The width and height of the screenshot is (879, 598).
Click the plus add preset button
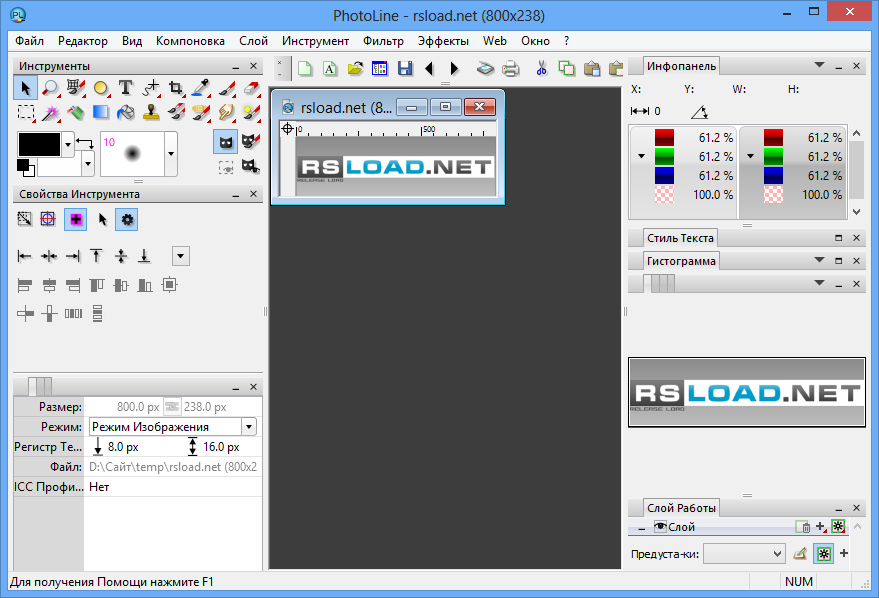click(844, 553)
